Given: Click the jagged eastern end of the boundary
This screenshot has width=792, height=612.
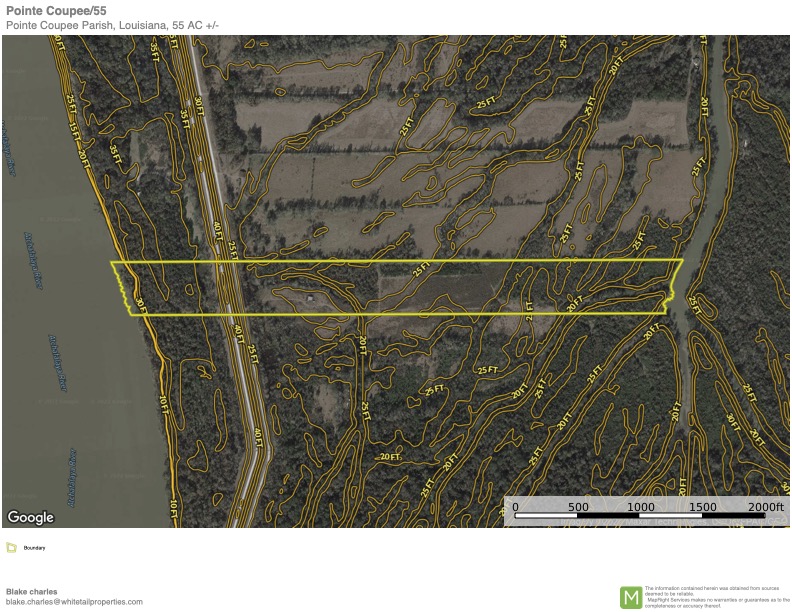Looking at the screenshot, I should (667, 300).
